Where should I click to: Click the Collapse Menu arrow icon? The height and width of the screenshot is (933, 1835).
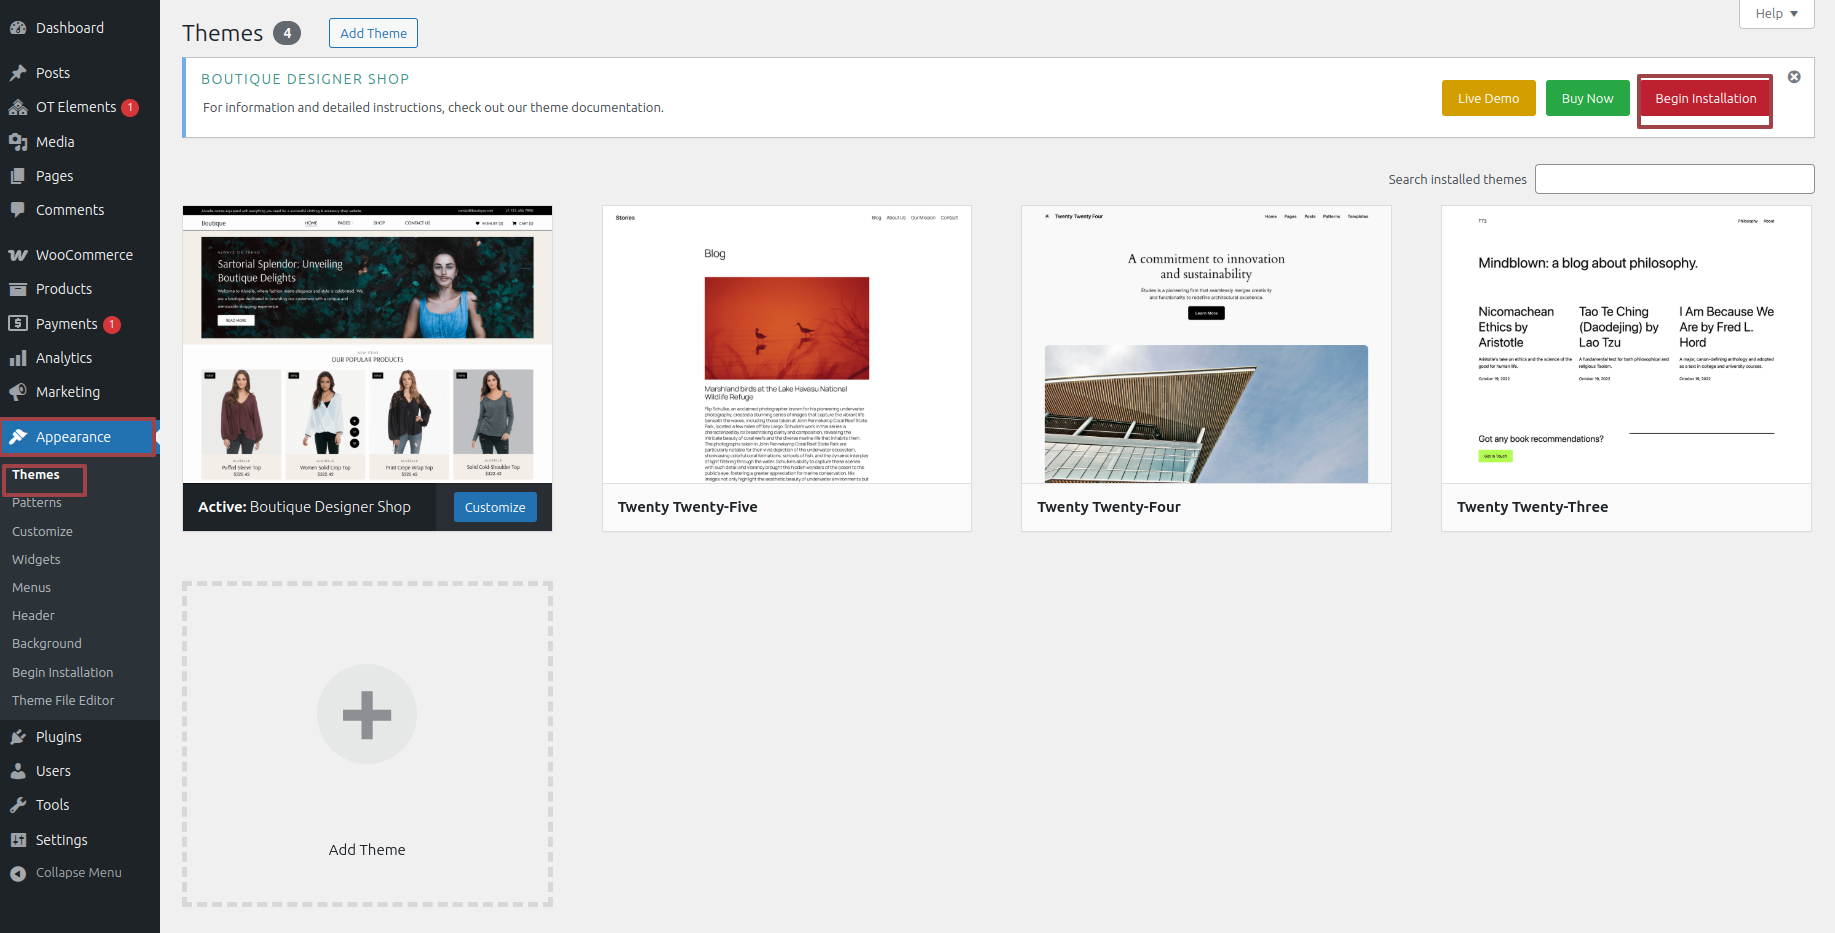pos(18,873)
